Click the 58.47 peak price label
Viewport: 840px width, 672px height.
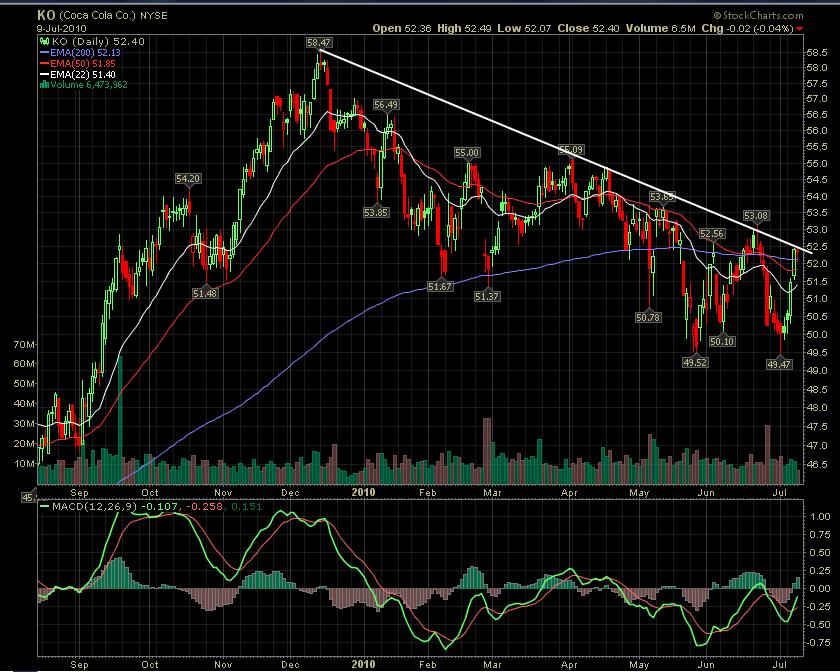(319, 42)
